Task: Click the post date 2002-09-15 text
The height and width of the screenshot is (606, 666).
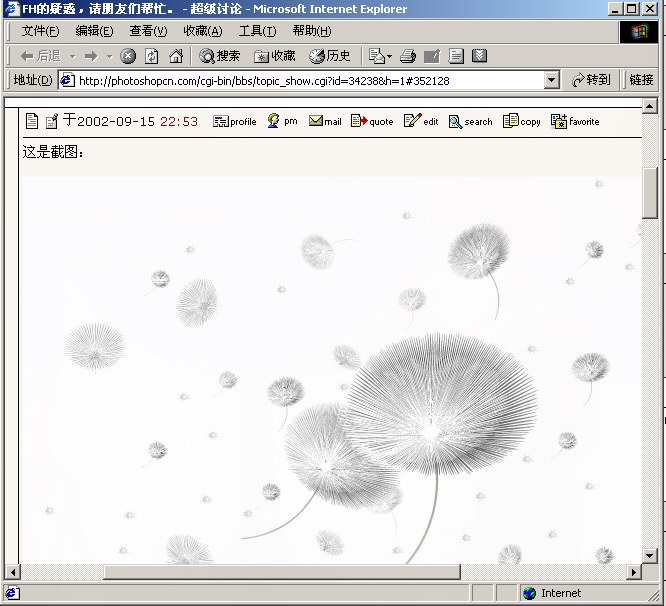Action: [116, 122]
